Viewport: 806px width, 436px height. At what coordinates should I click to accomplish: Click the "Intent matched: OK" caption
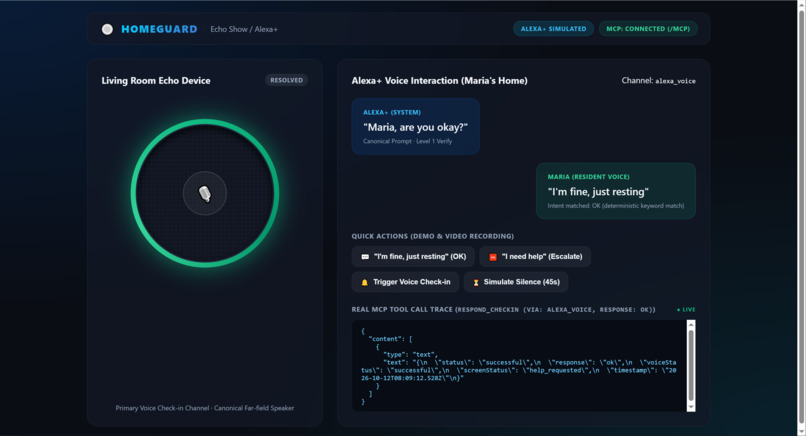coord(616,206)
